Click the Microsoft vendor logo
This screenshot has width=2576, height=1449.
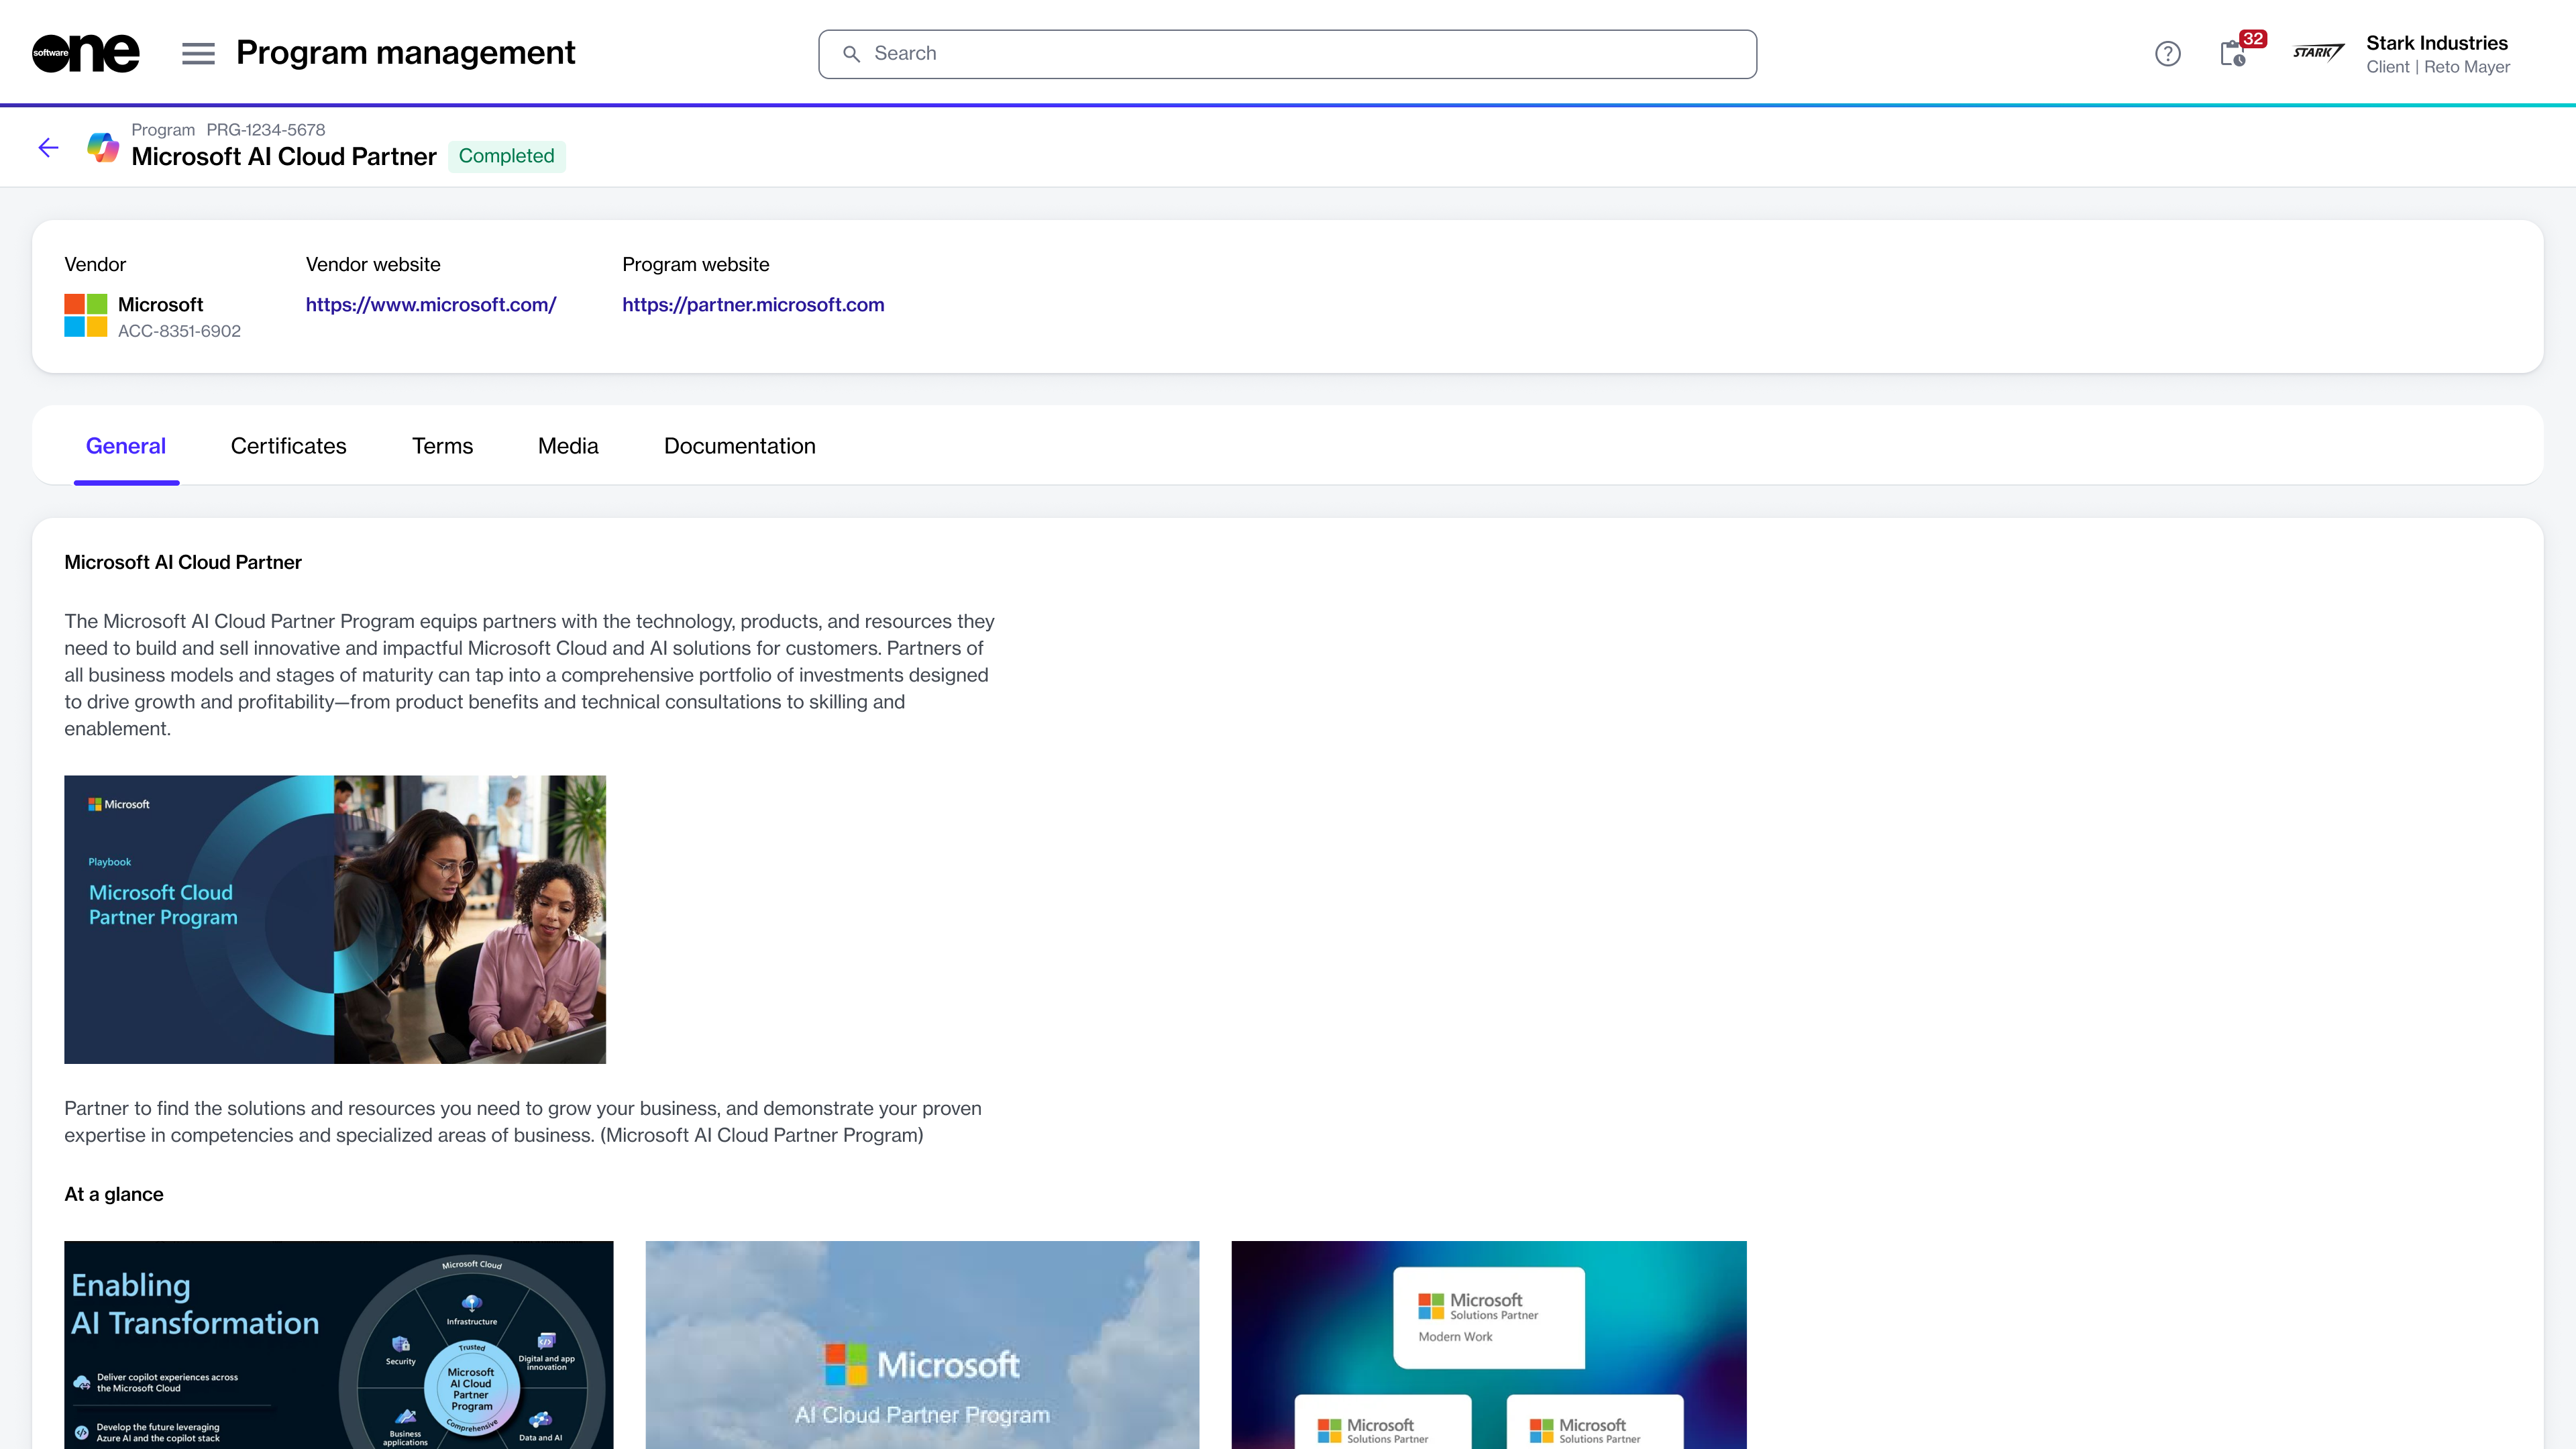tap(86, 315)
